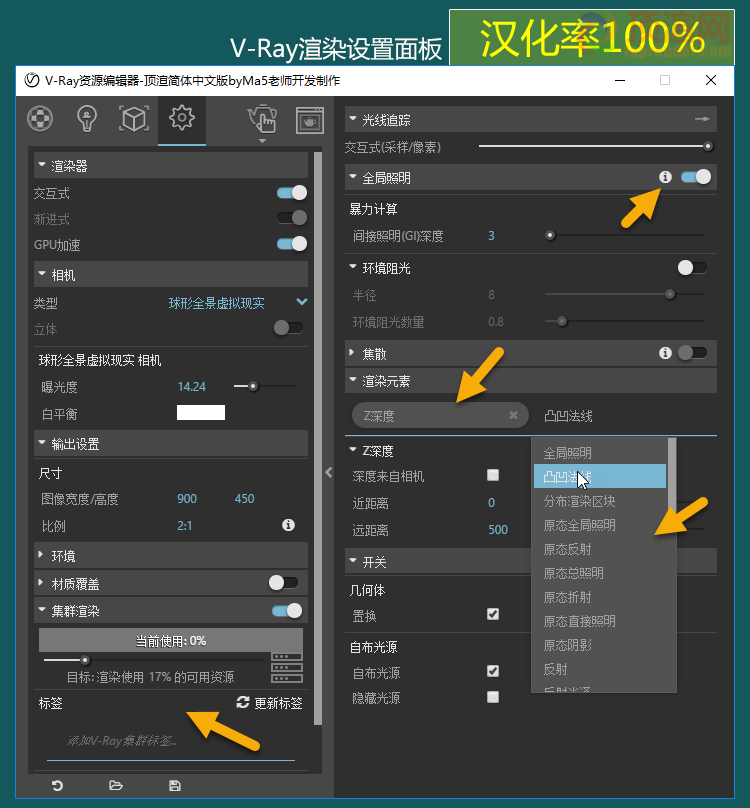The height and width of the screenshot is (808, 750).
Task: Click the 白平衡 white color swatch
Action: coord(201,413)
